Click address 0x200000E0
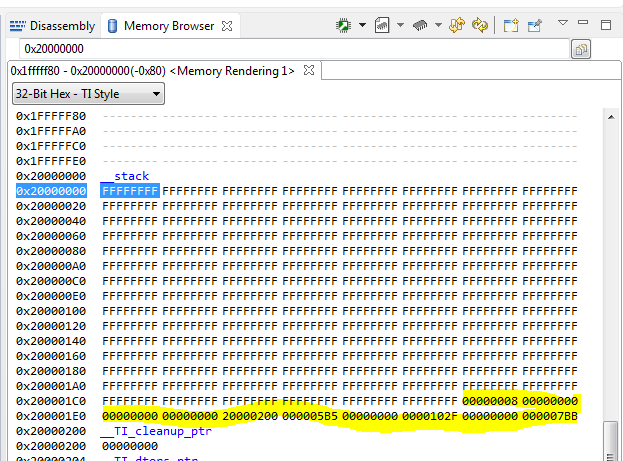 click(x=51, y=296)
